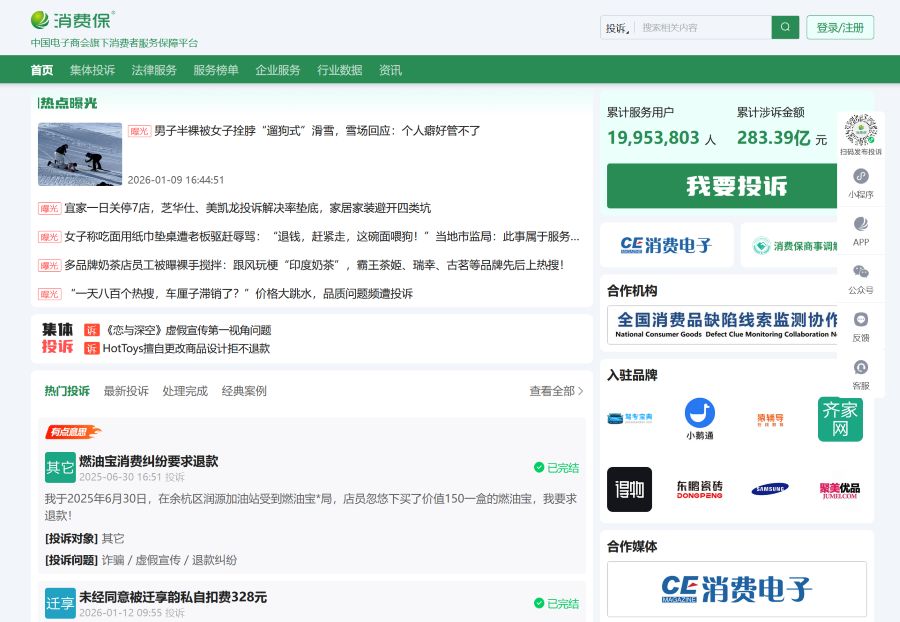Click the search magnifier icon

785,27
